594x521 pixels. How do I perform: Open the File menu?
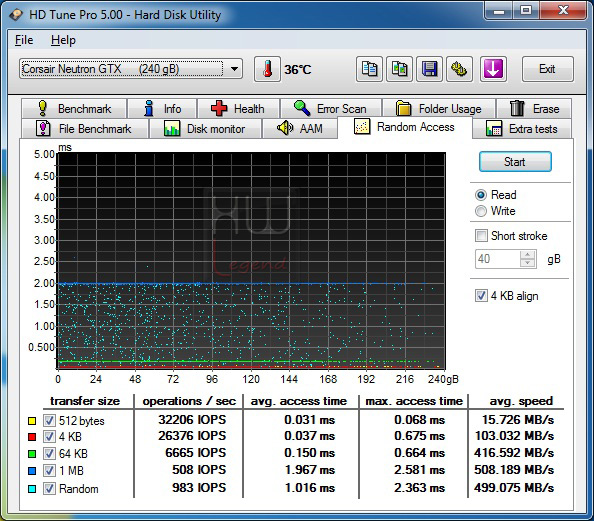[24, 40]
